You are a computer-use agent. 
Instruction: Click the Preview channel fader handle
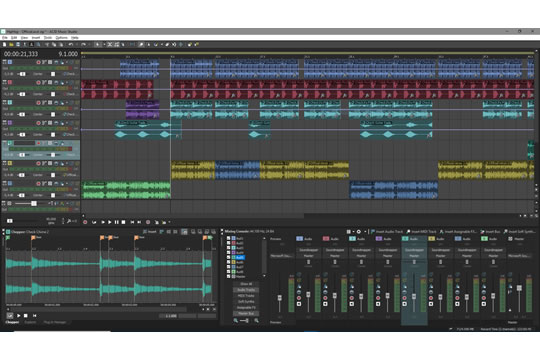pos(280,298)
